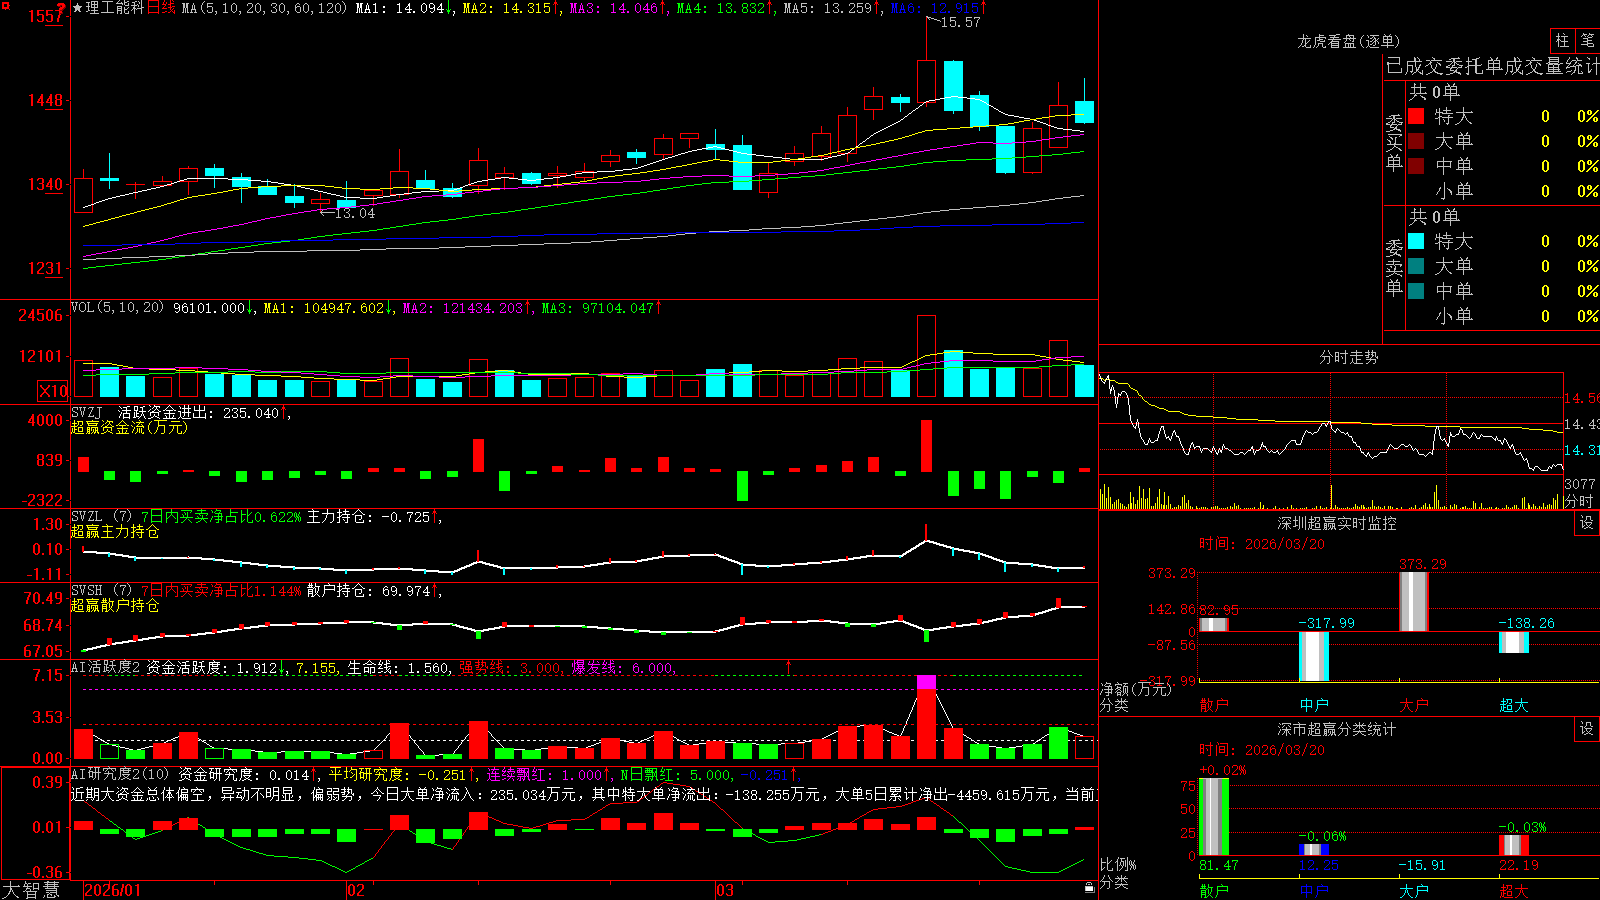Click 大户 label in the 实时监控 chart
1600x900 pixels.
click(x=1414, y=705)
